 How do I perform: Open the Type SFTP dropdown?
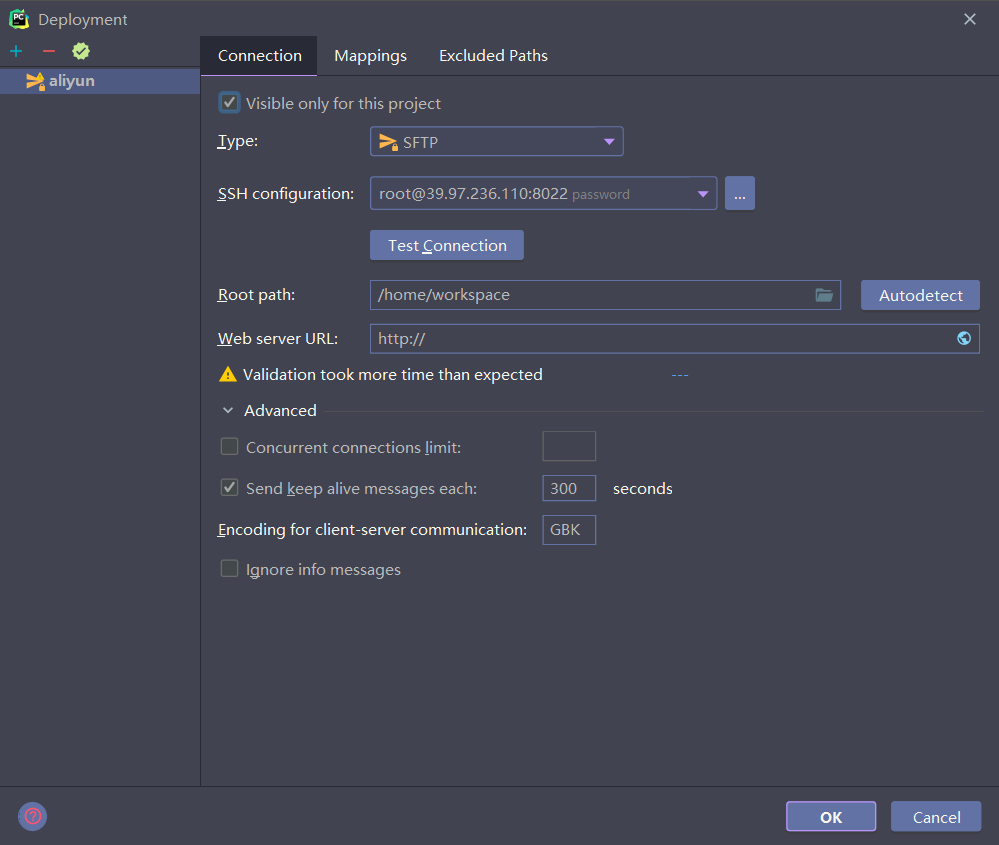coord(496,141)
